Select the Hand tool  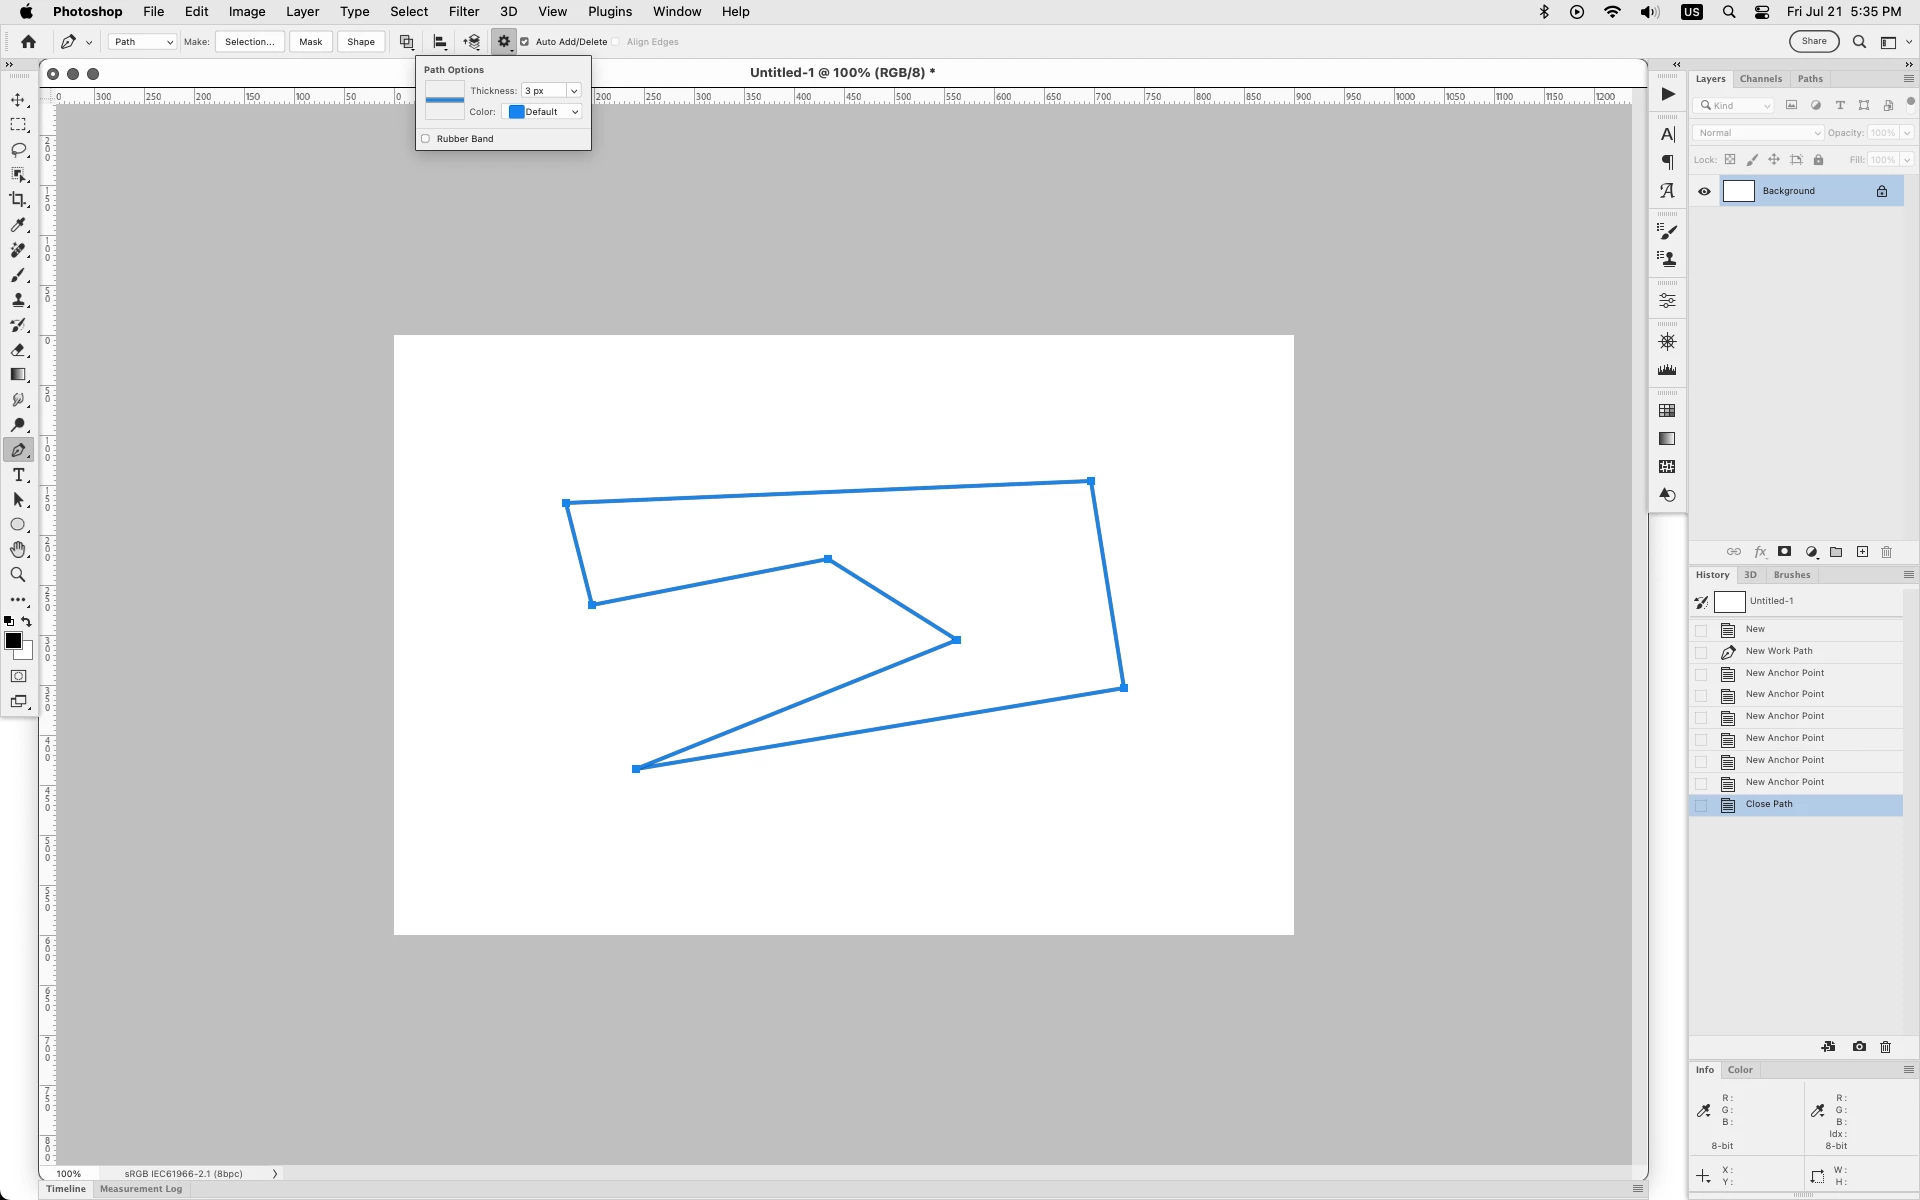point(18,550)
